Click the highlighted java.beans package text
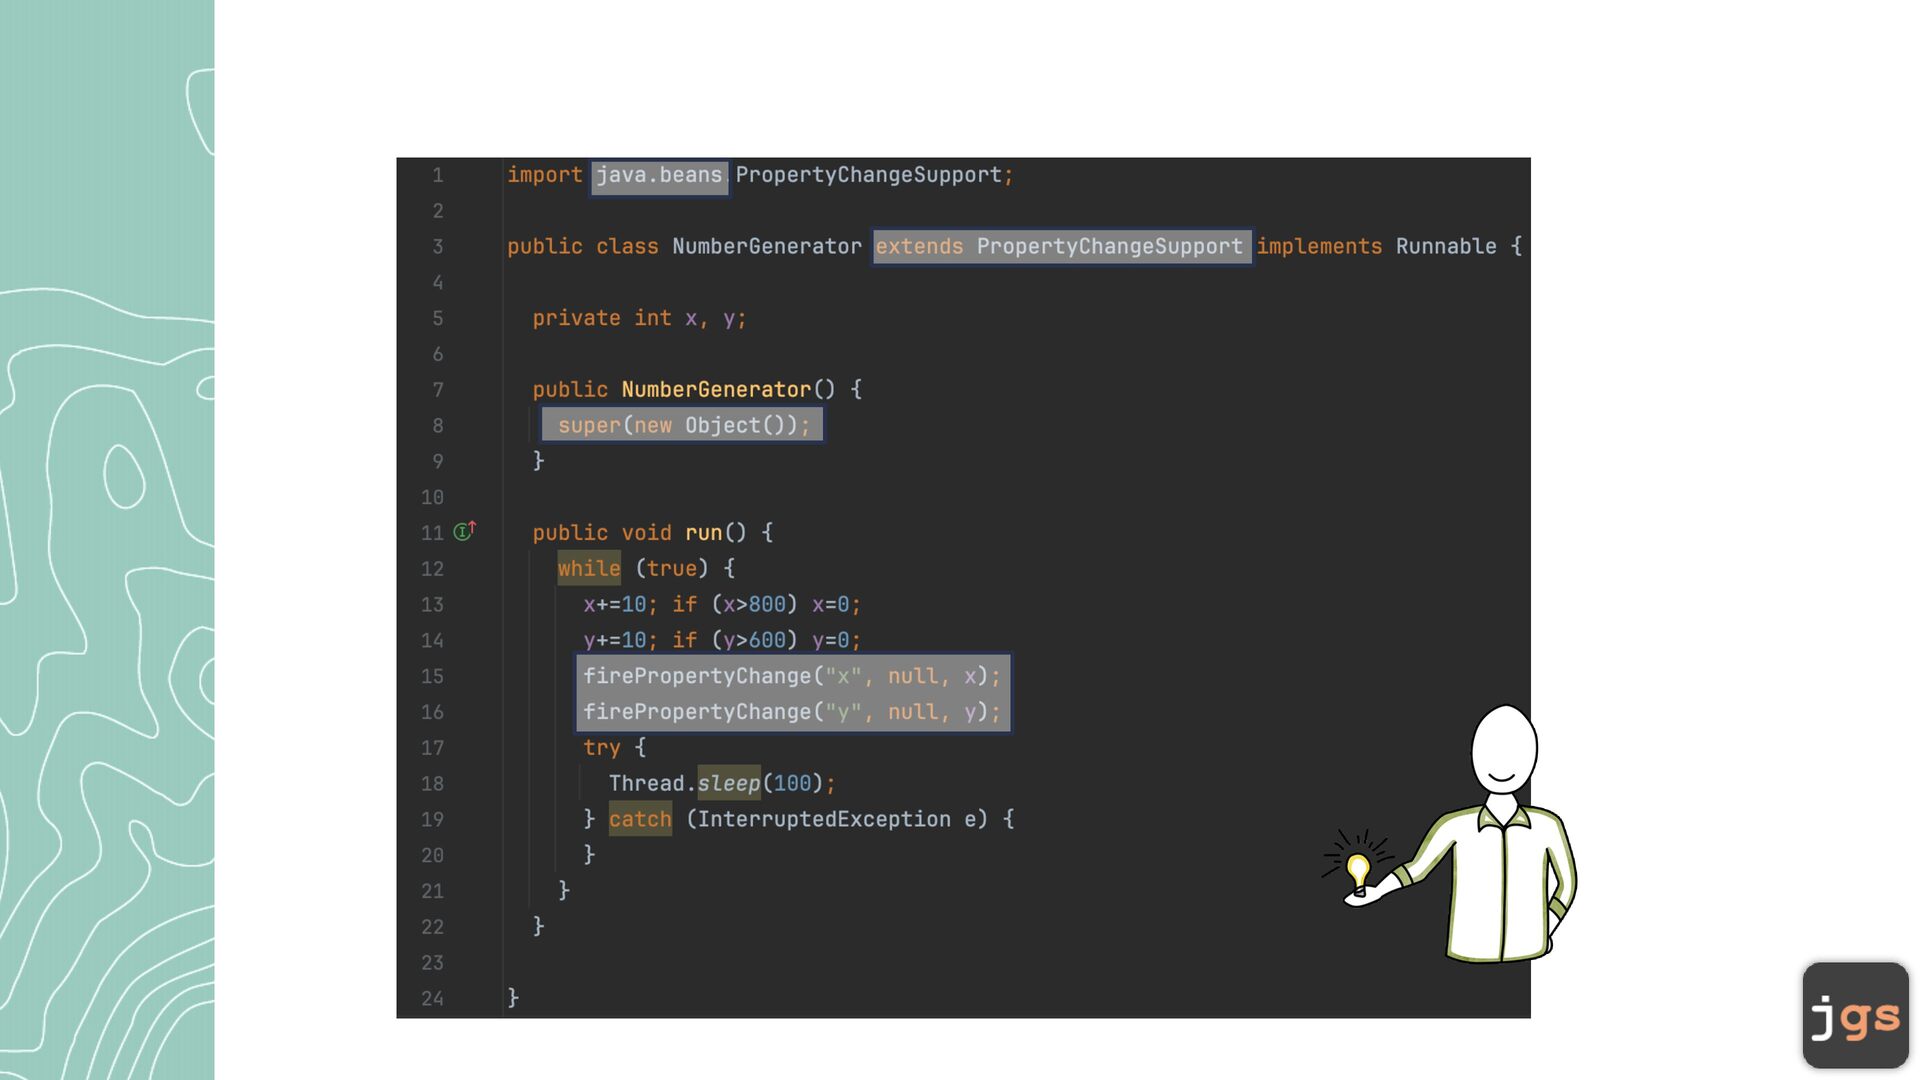Screen dimensions: 1920x1080 pyautogui.click(x=659, y=176)
